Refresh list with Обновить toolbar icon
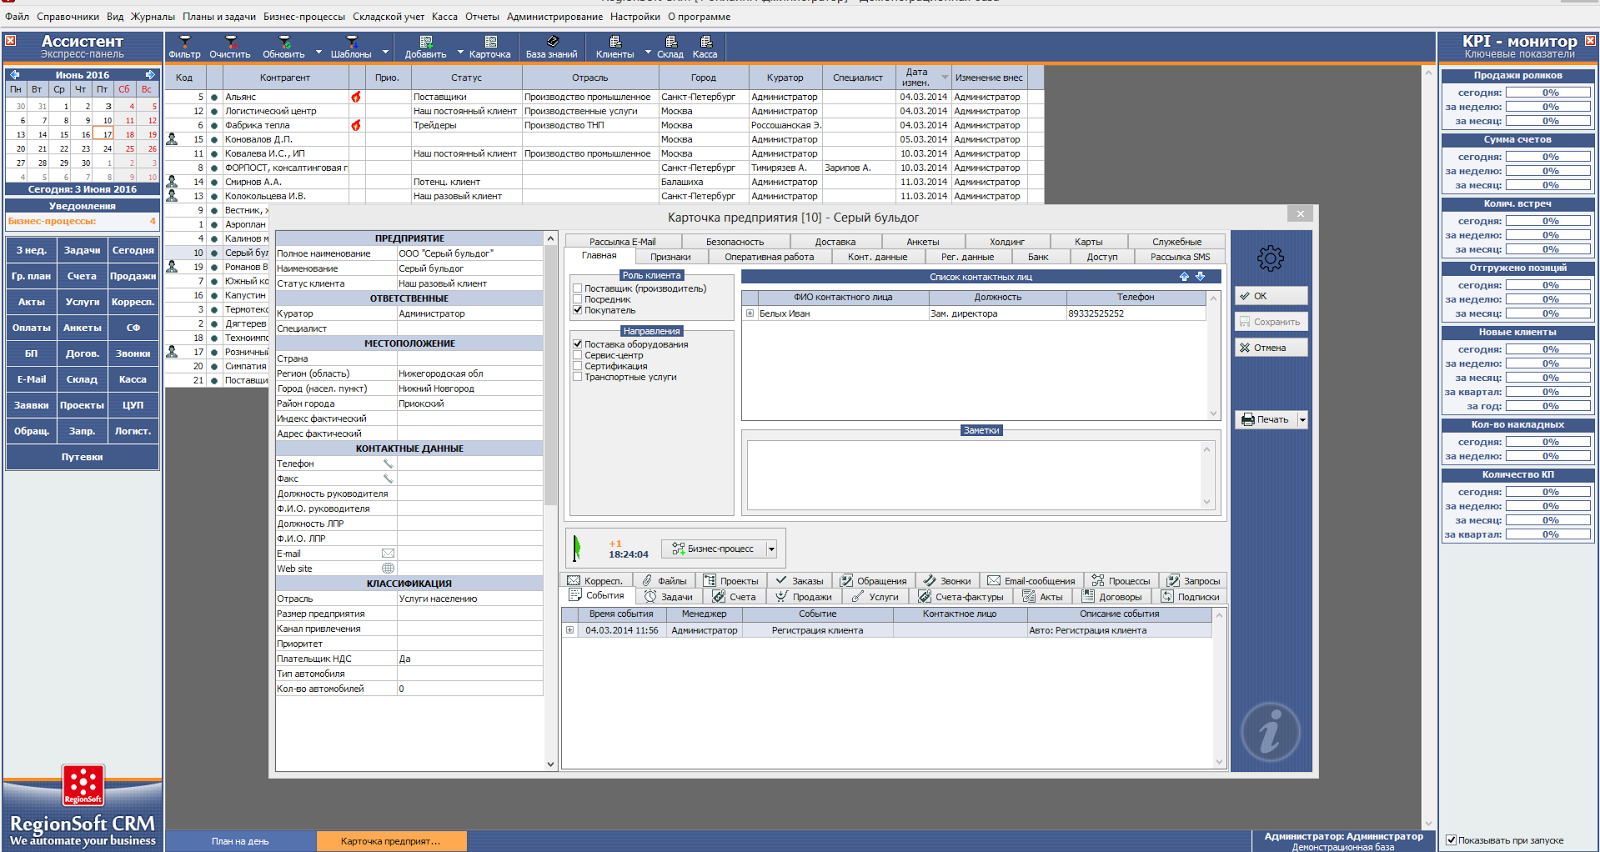The width and height of the screenshot is (1600, 852). coord(284,42)
